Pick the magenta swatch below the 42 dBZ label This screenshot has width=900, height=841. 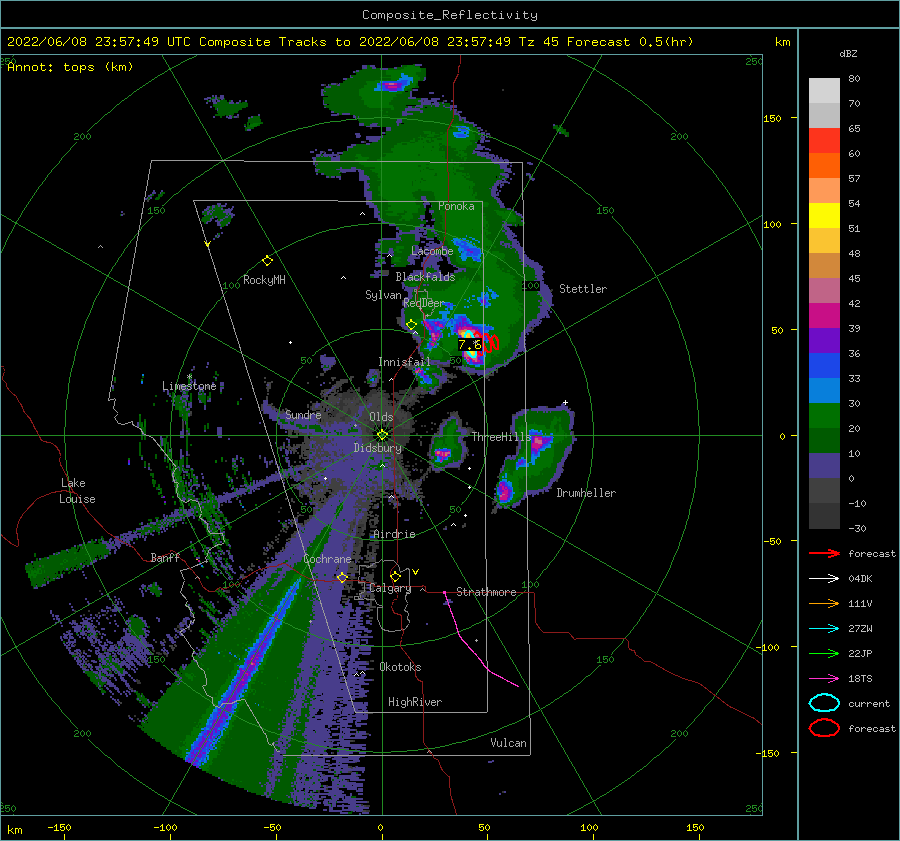824,316
